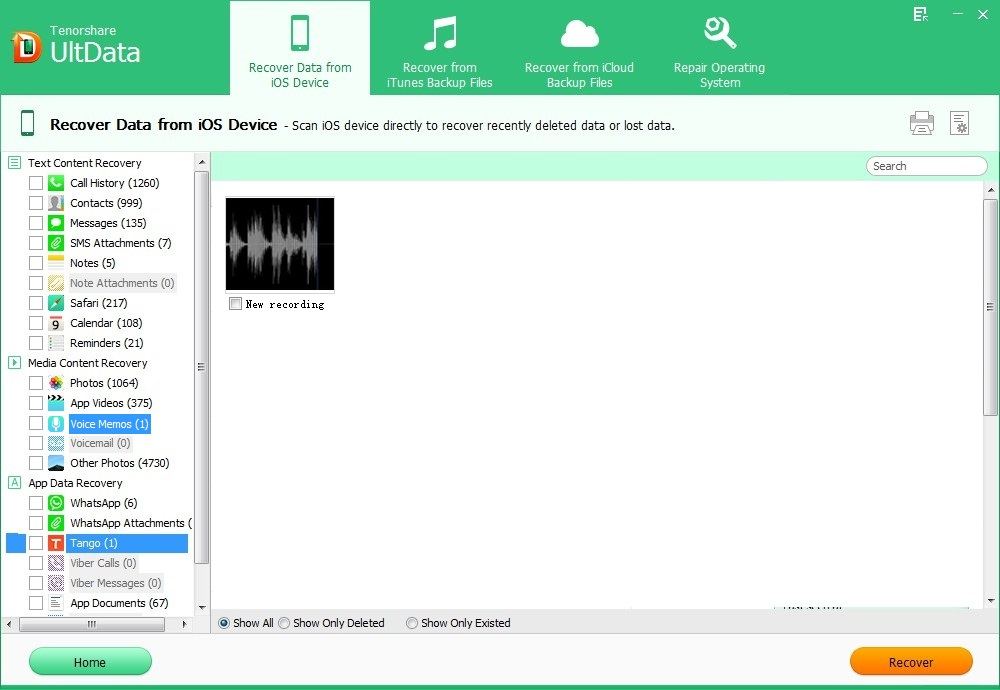This screenshot has height=690, width=1000.
Task: Collapse the Media Content Recovery group
Action: [x=14, y=362]
